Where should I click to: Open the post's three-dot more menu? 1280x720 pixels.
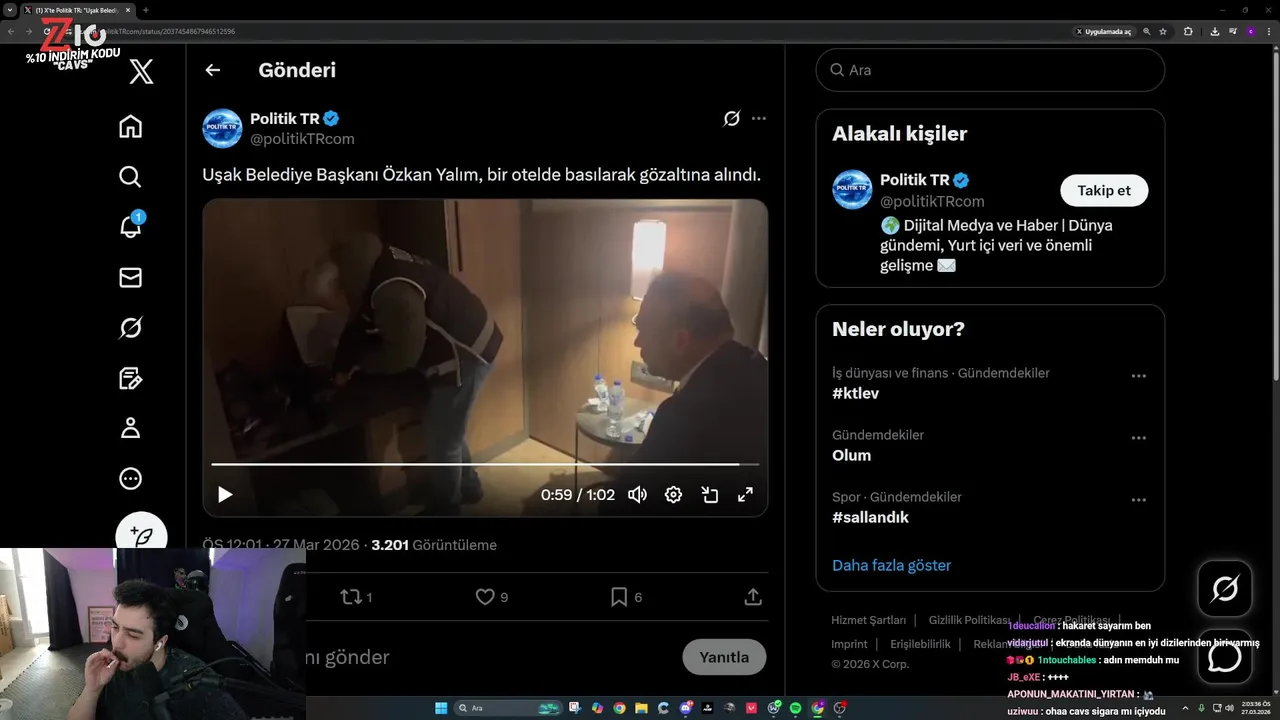(759, 119)
